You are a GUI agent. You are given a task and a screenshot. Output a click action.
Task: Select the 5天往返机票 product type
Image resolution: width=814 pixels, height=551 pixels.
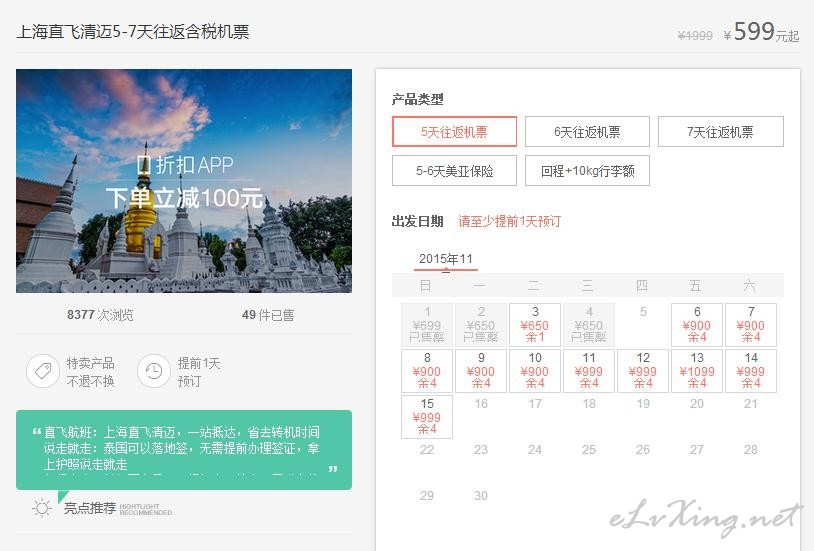454,132
